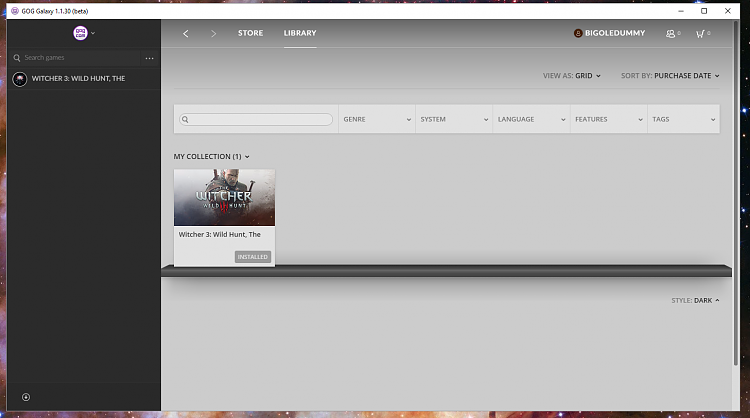Collapse the My Collection section

[211, 156]
